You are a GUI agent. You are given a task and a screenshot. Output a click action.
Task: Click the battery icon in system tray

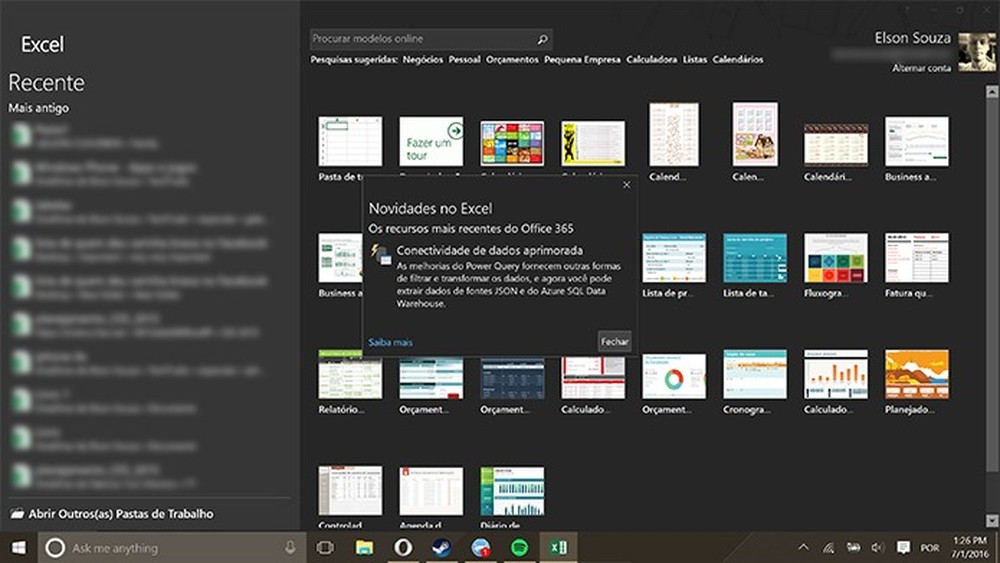coord(853,548)
